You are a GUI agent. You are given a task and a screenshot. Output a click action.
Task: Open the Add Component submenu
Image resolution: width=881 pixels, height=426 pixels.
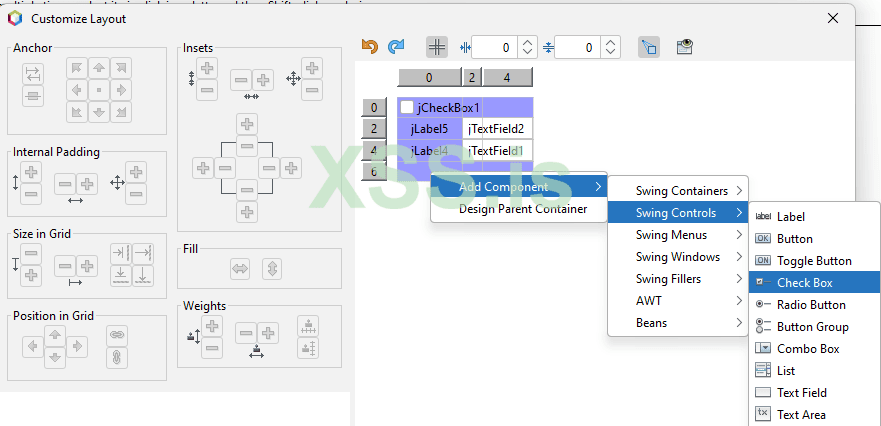coord(519,187)
